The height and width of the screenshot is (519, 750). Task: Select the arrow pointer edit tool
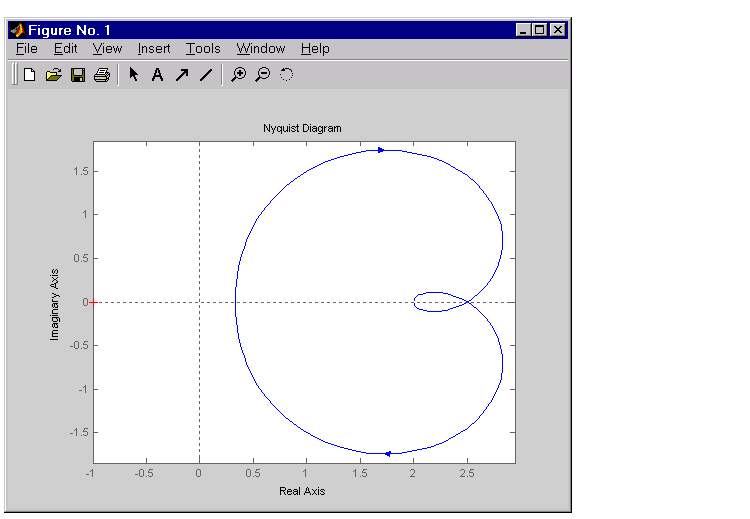133,75
